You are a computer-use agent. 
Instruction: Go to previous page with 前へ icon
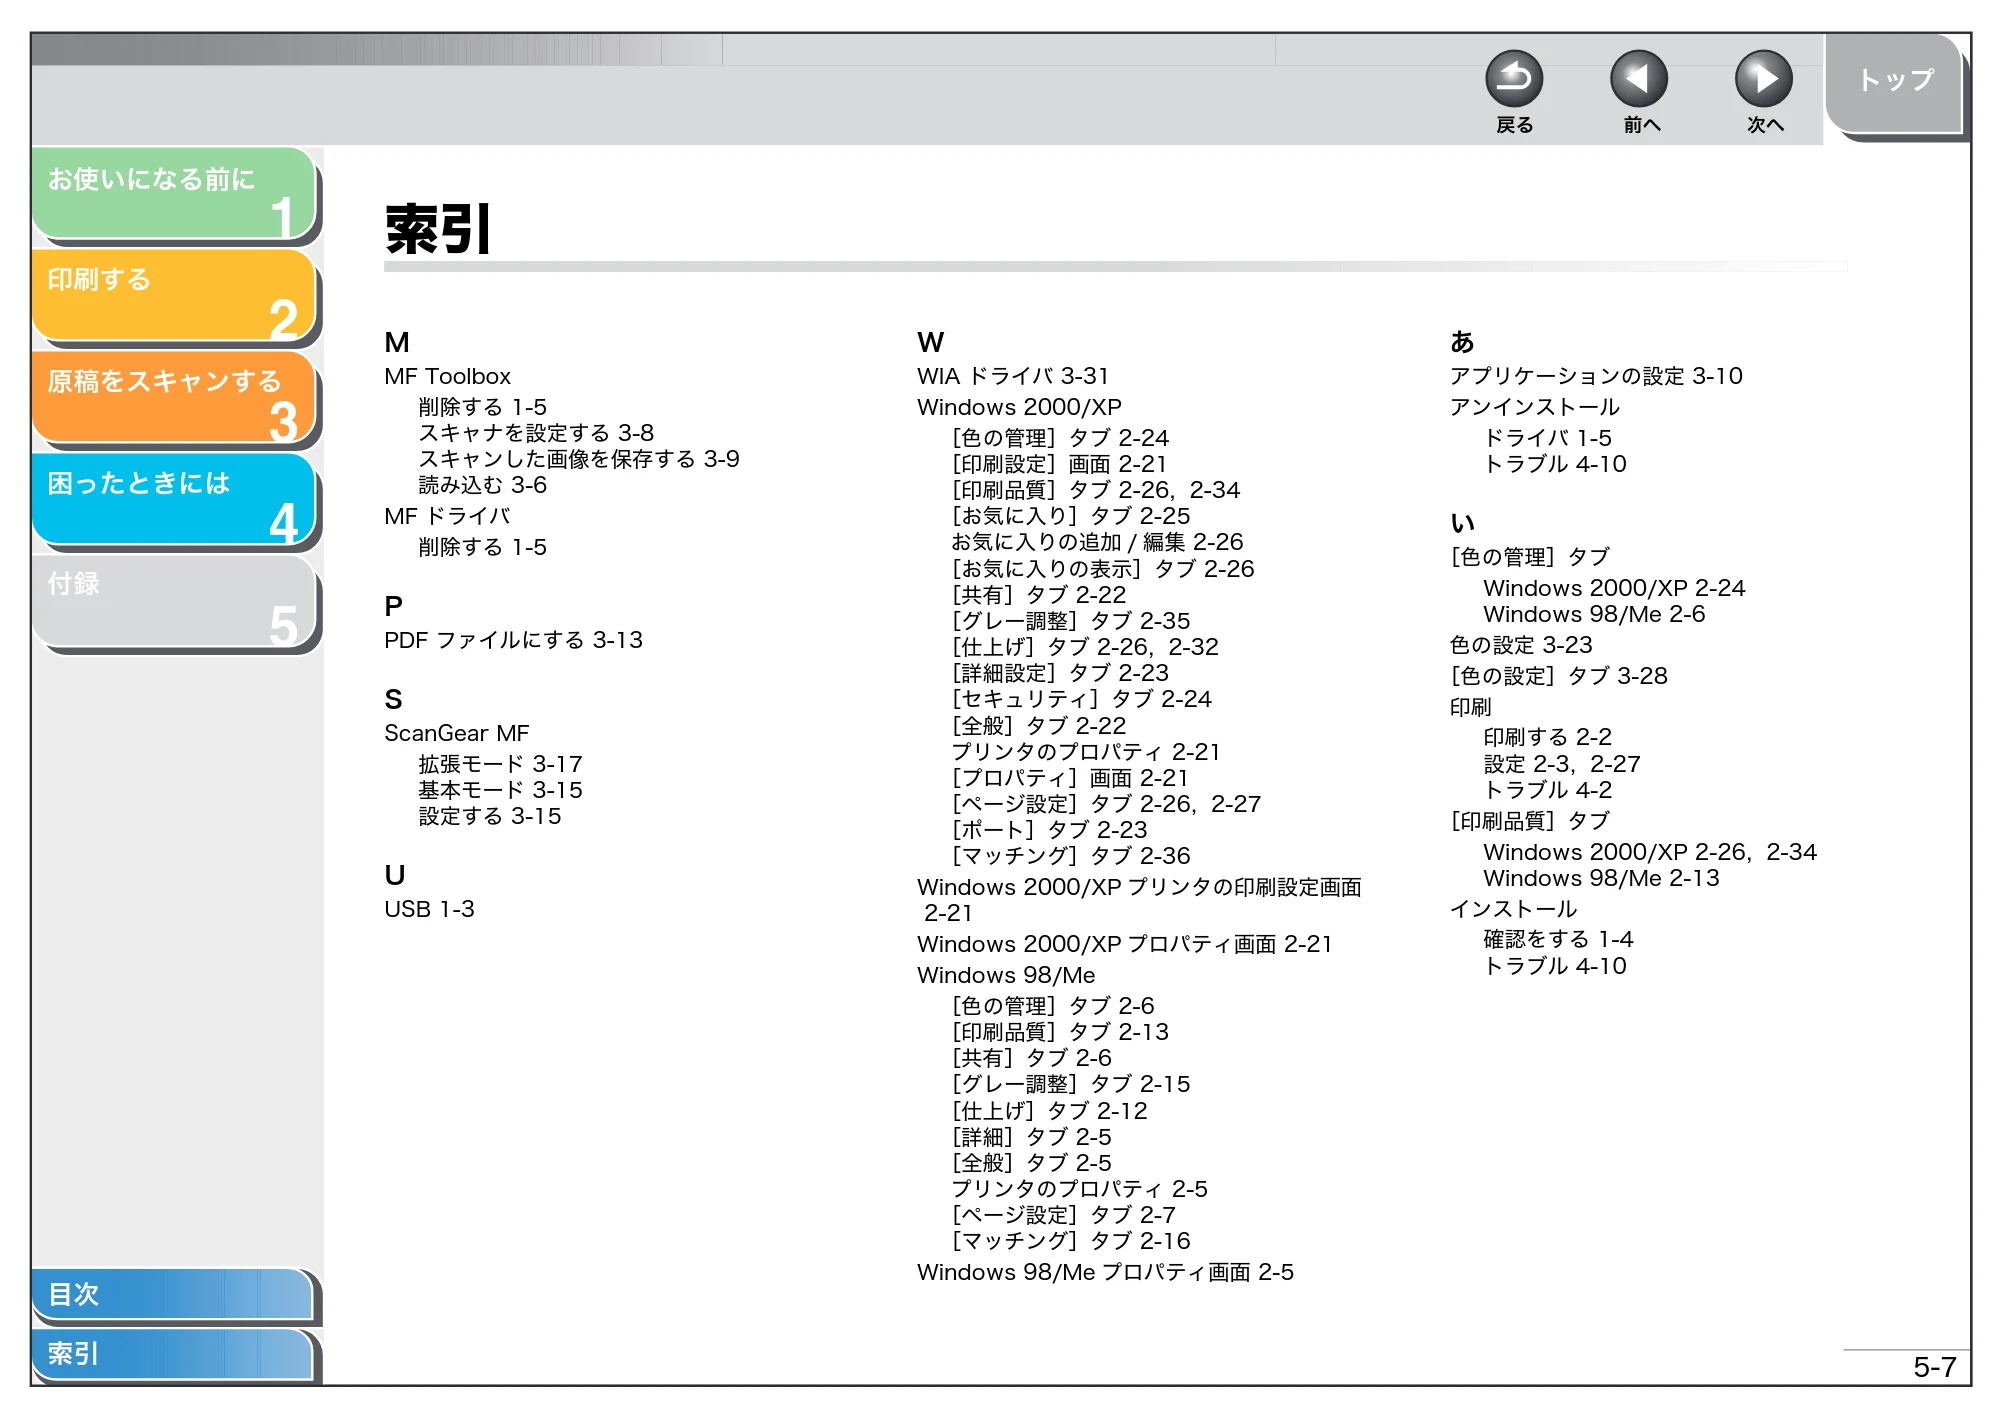click(1639, 79)
